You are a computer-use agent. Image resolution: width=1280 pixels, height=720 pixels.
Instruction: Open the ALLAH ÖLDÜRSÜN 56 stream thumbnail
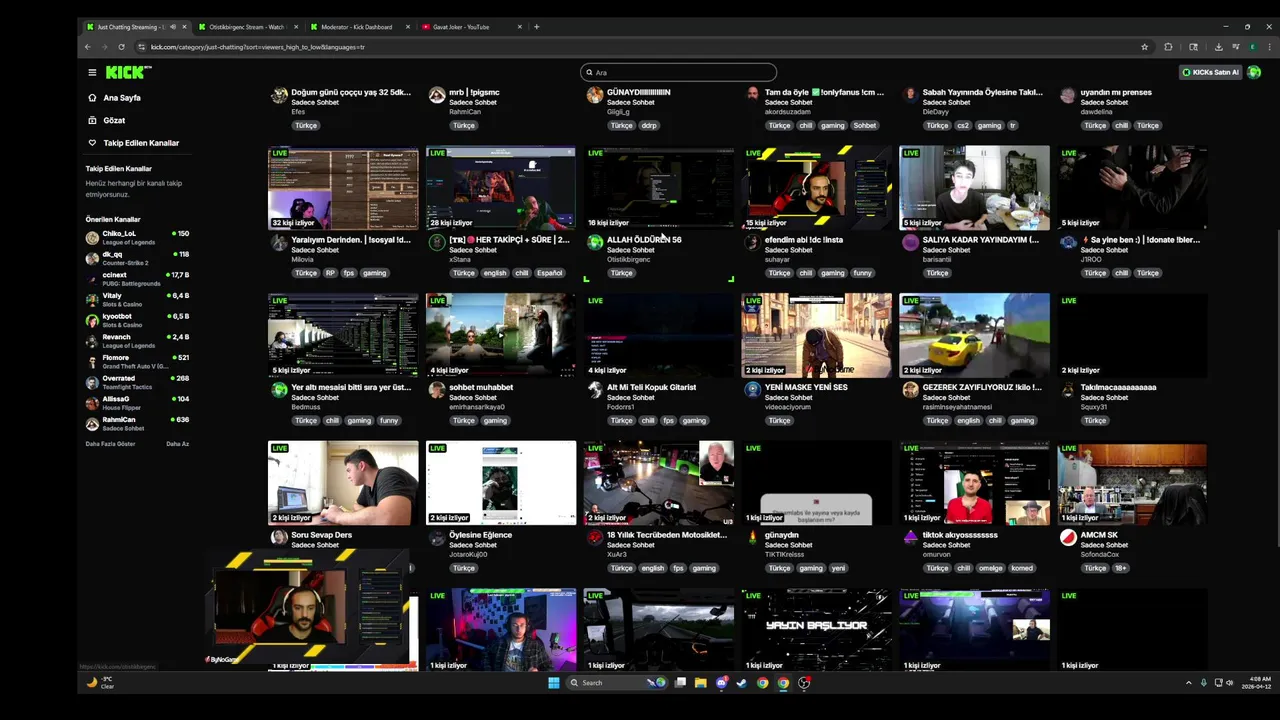point(659,188)
